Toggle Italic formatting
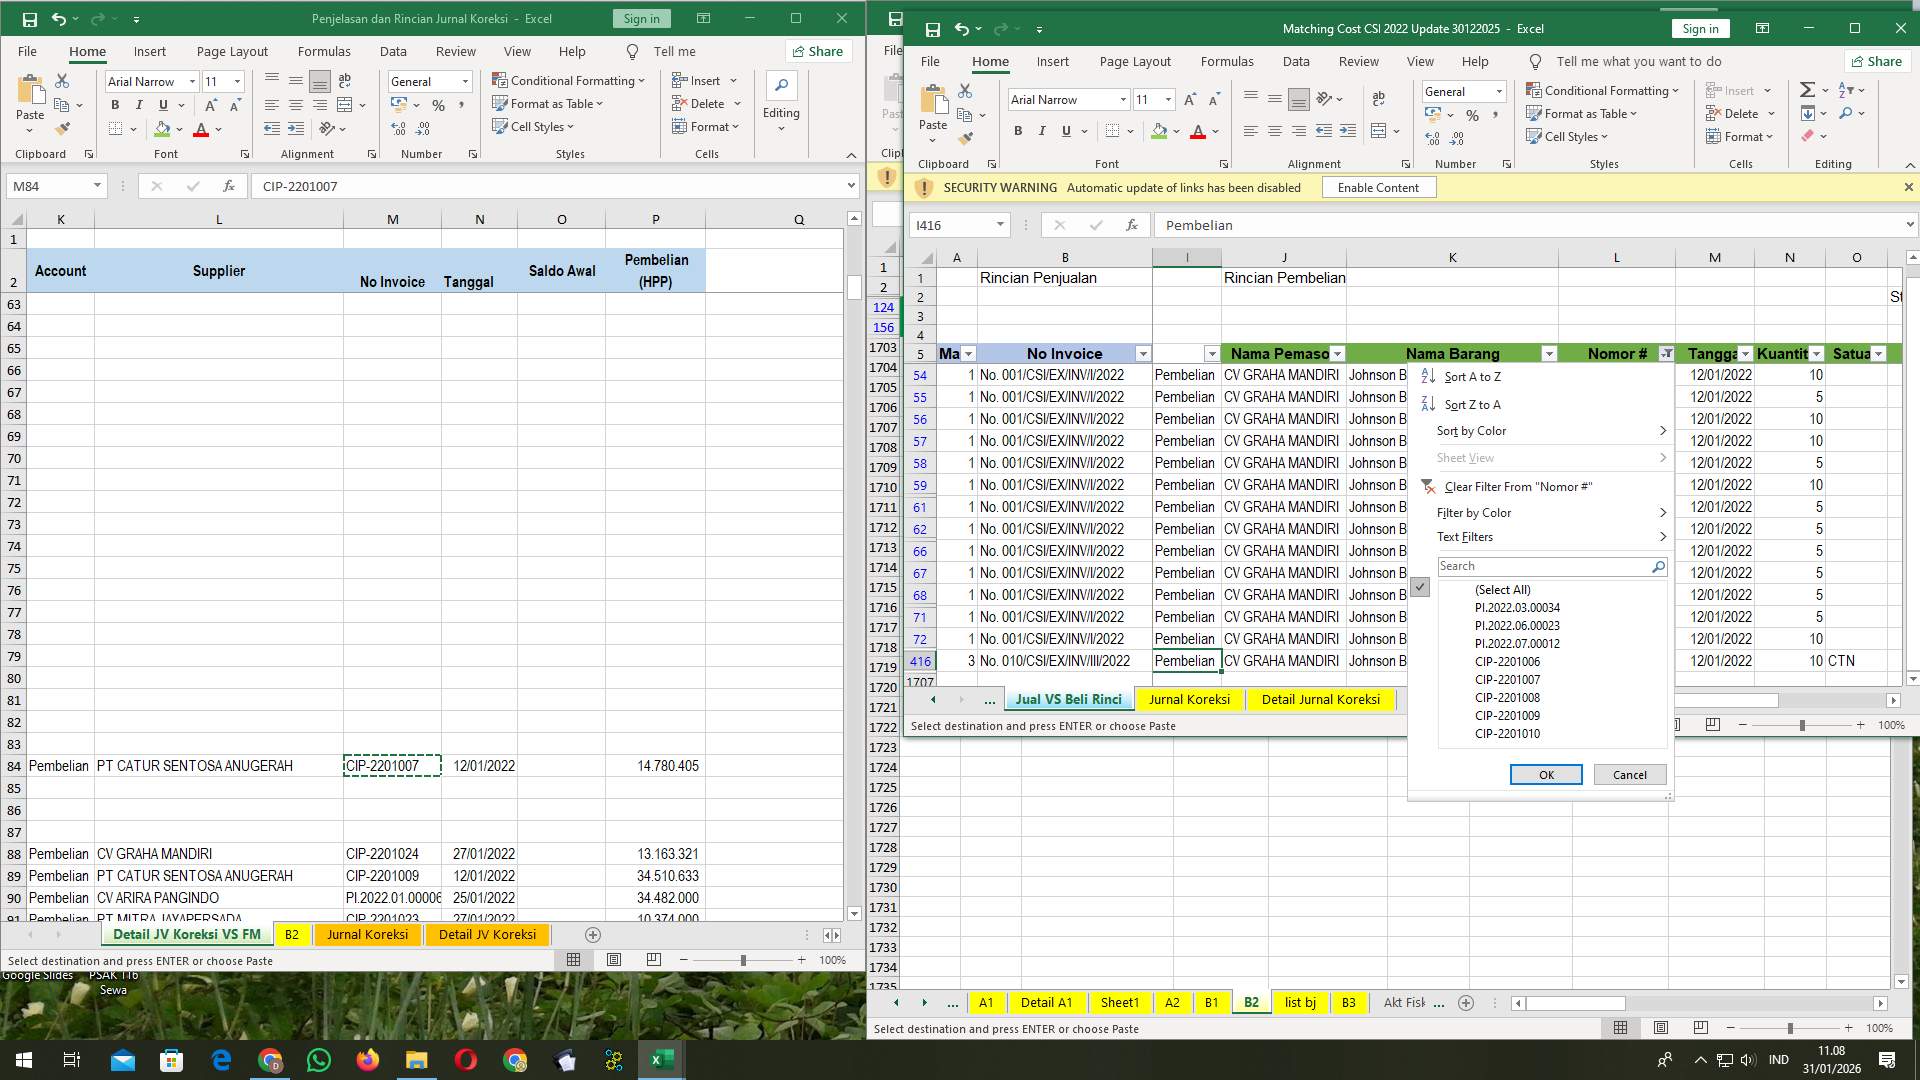Viewport: 1920px width, 1080px height. coord(1042,130)
